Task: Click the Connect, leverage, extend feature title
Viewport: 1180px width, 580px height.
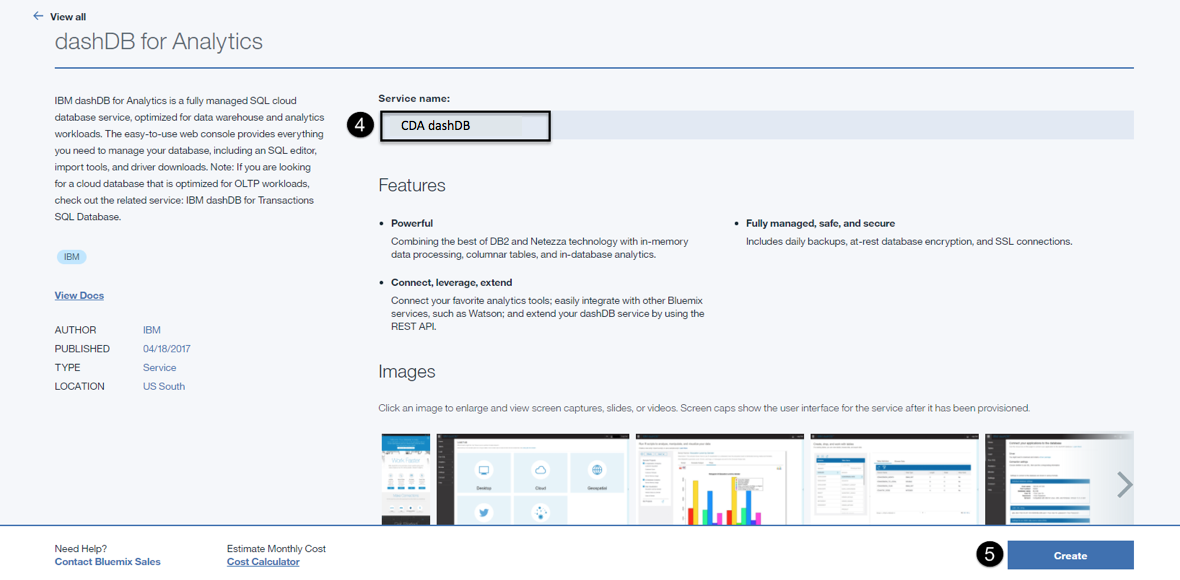Action: pos(452,282)
